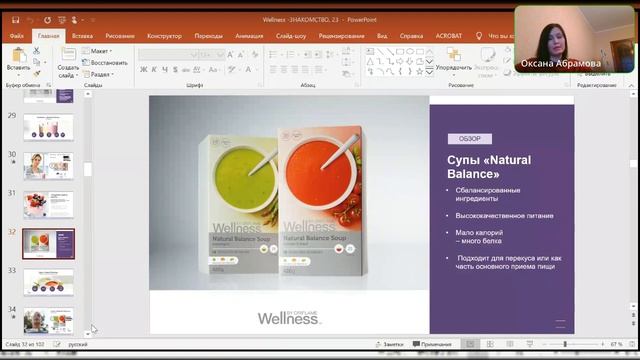The image size is (640, 360).
Task: Select the Format Painter brush icon
Action: [36, 74]
